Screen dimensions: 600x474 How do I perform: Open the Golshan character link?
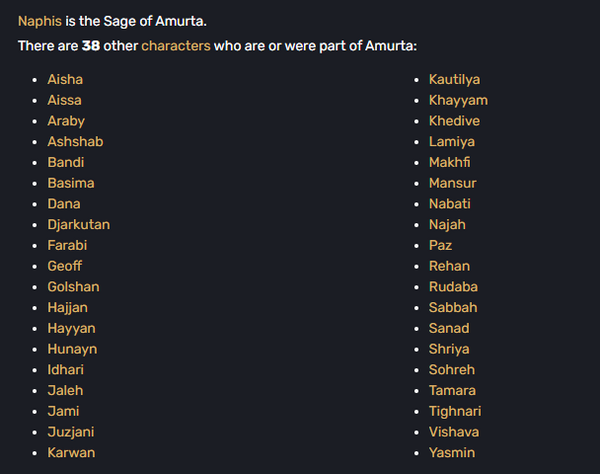(x=73, y=287)
